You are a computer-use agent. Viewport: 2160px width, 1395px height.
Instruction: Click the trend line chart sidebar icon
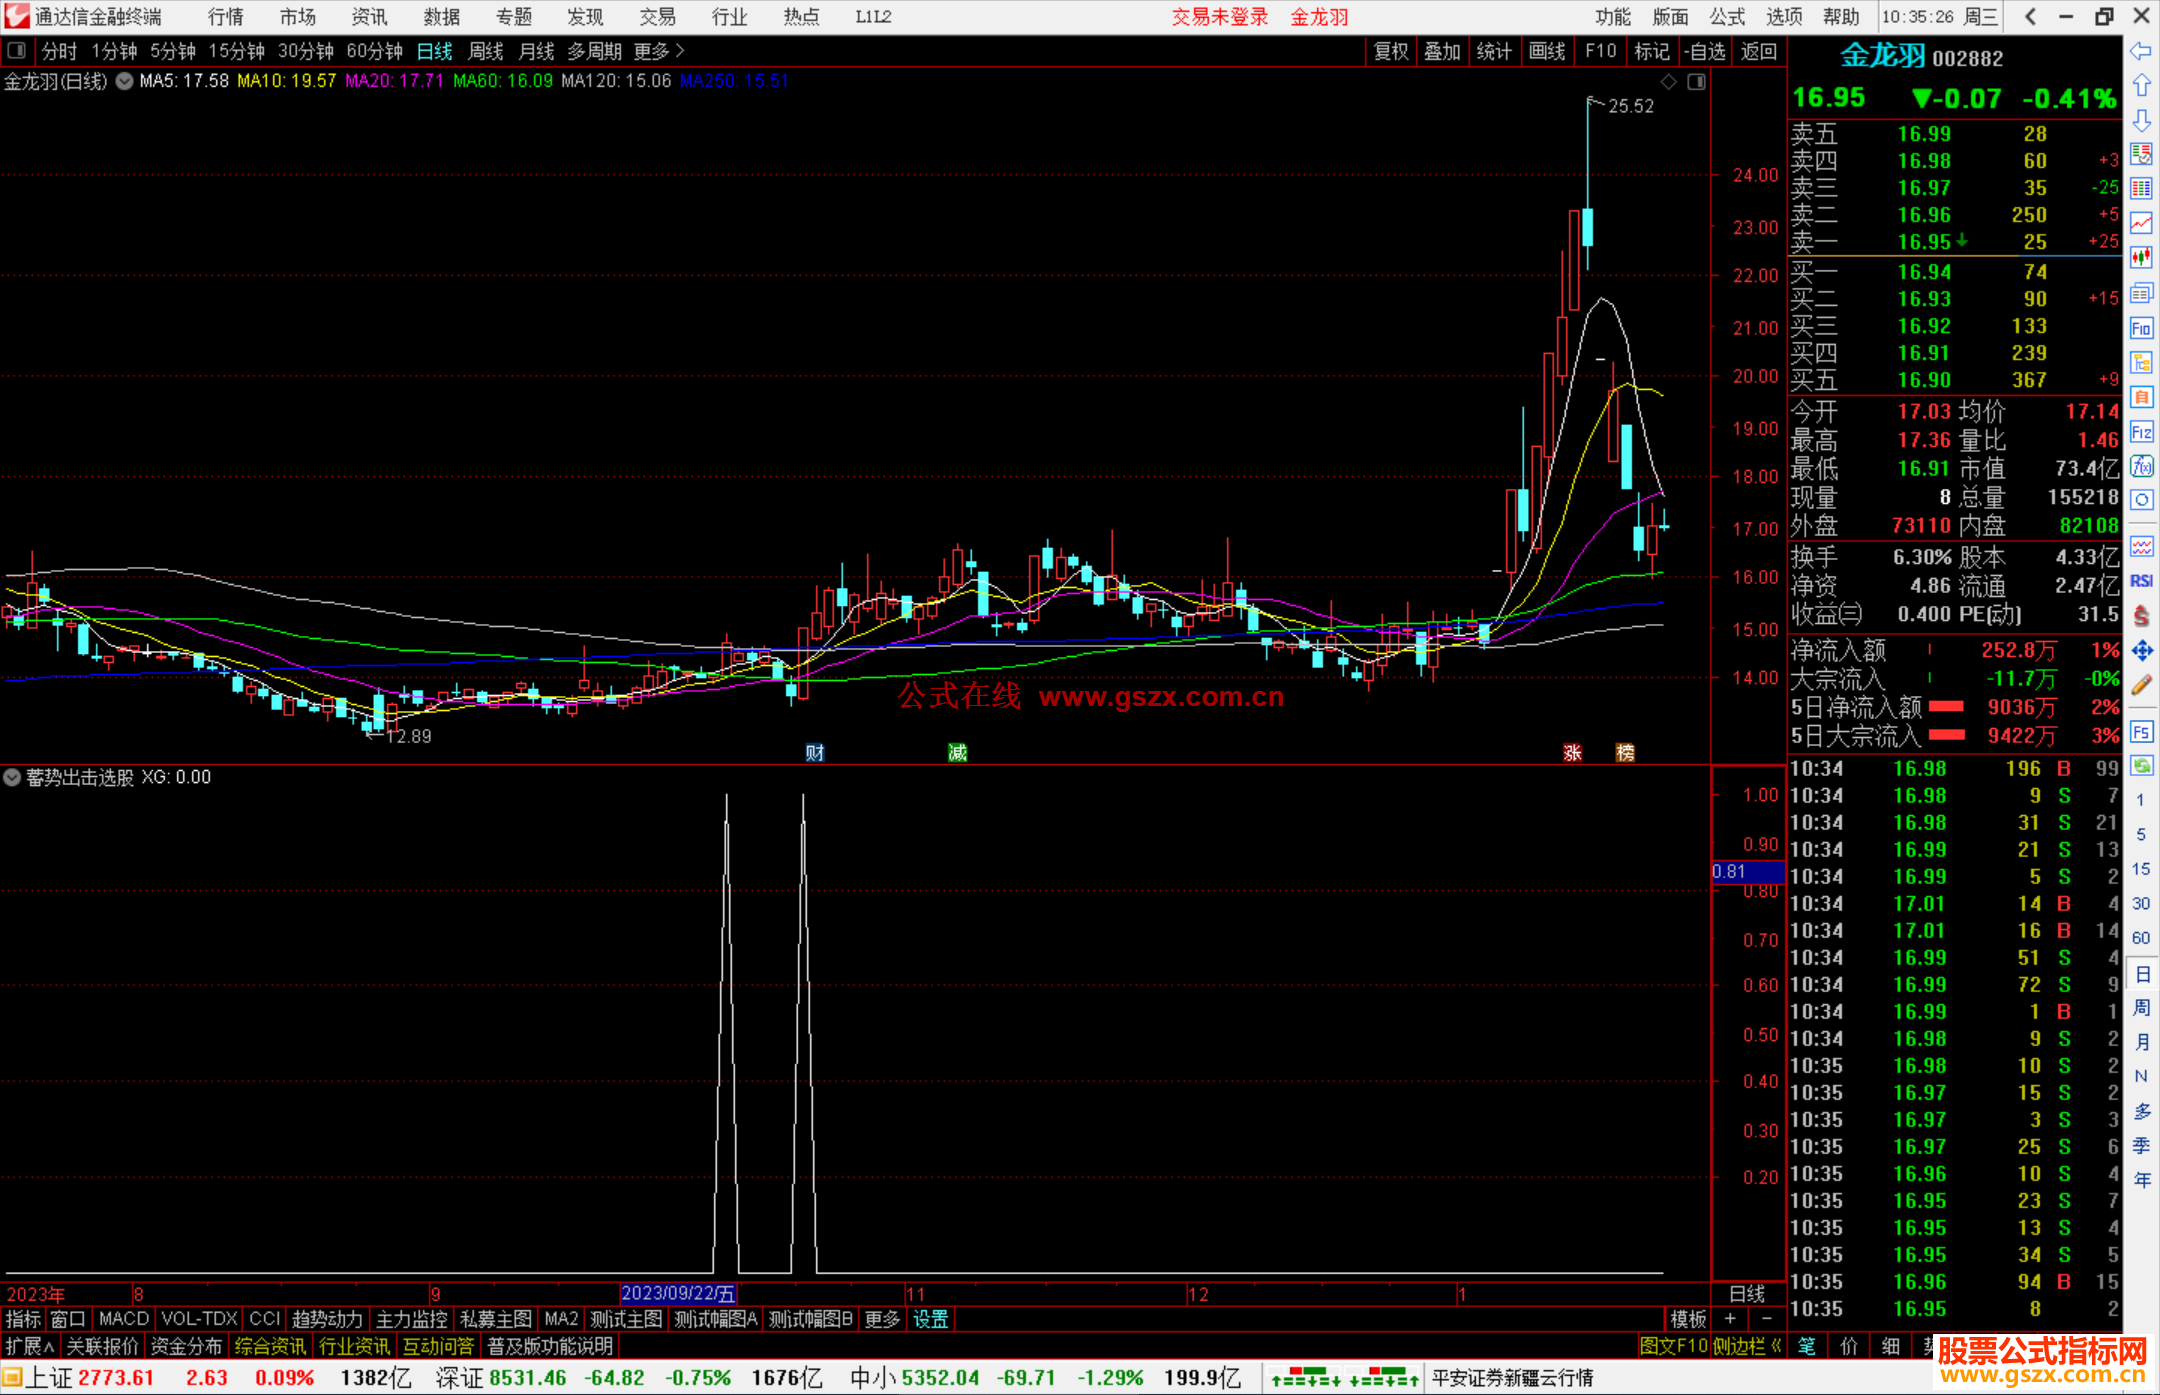coord(2141,223)
